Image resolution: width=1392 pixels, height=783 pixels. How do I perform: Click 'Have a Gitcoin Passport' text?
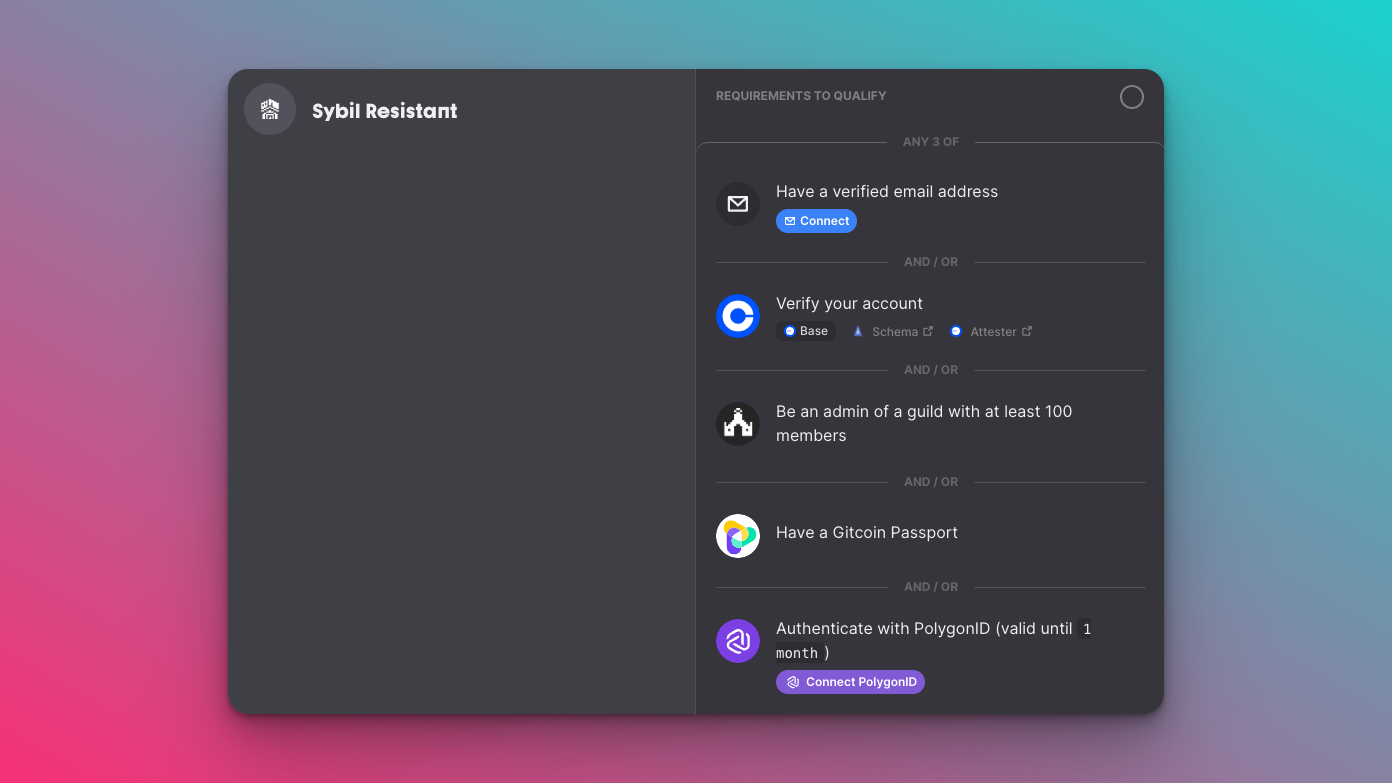pyautogui.click(x=867, y=533)
